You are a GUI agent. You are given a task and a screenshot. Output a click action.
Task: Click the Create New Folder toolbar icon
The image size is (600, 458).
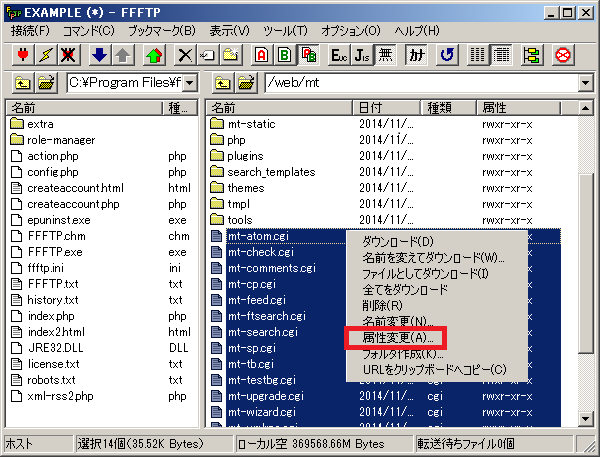(231, 55)
